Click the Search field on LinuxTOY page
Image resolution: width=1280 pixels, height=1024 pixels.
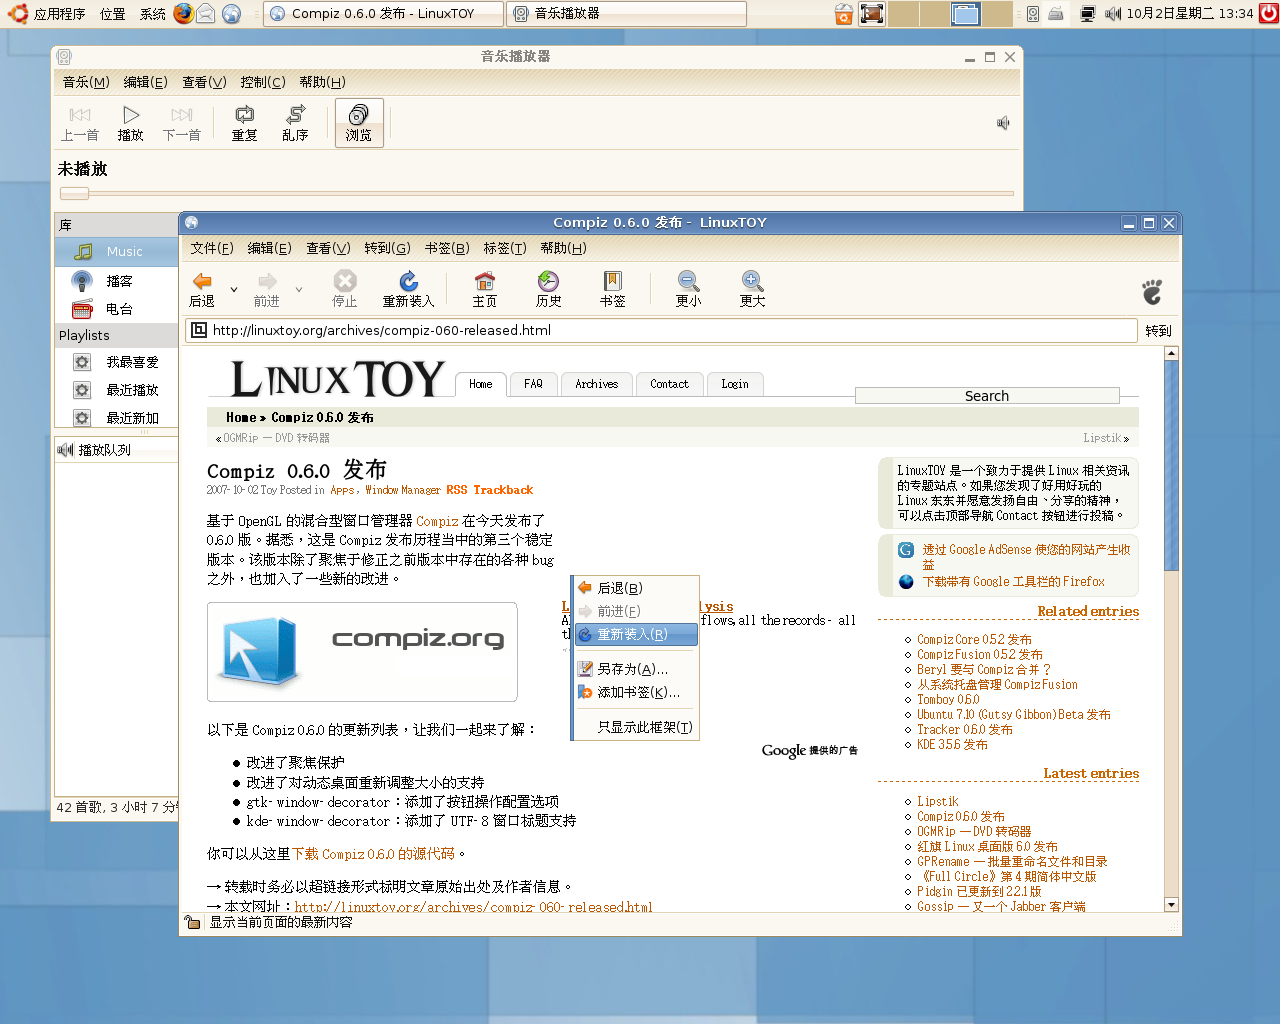(x=987, y=396)
